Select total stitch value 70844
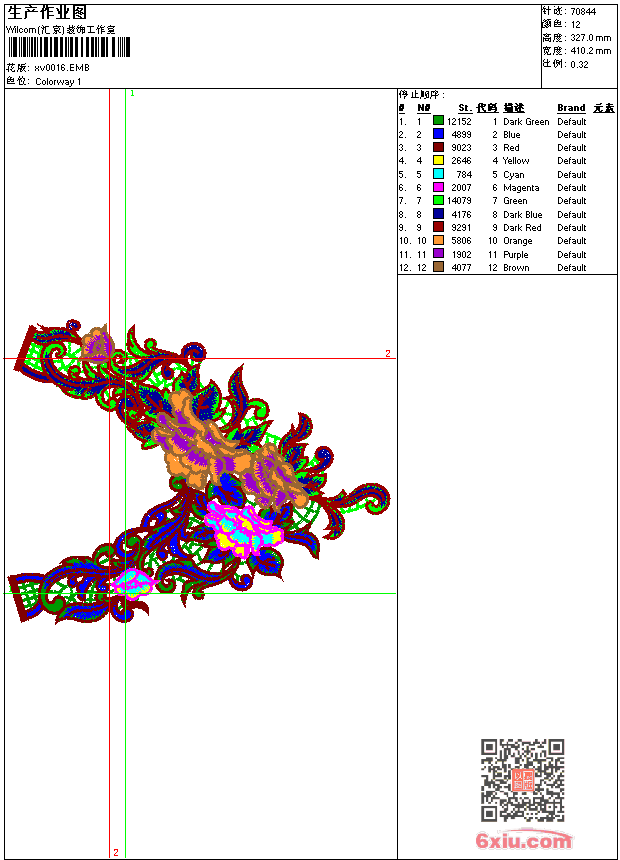Viewport: 620px width, 860px height. click(583, 12)
